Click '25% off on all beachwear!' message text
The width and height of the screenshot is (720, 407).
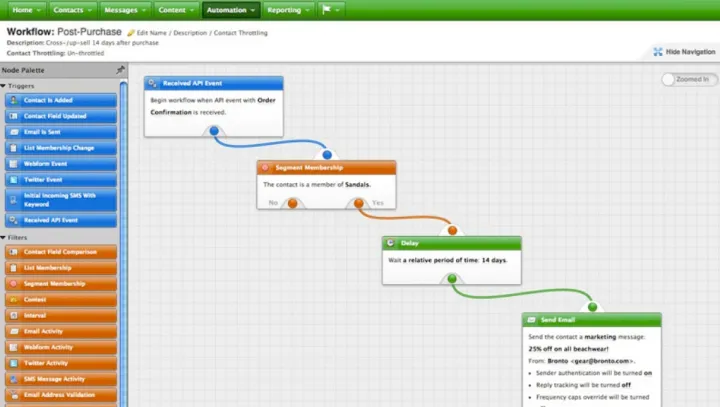[x=568, y=349]
